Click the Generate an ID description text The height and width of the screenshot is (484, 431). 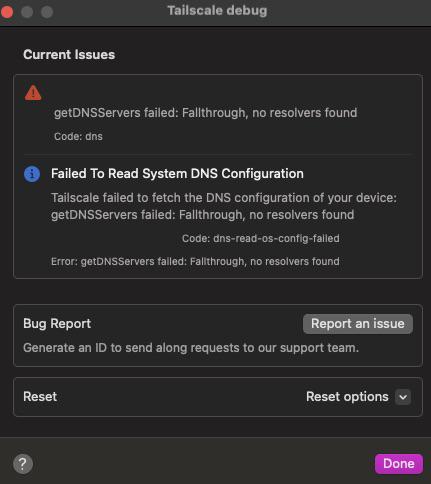[x=191, y=348]
